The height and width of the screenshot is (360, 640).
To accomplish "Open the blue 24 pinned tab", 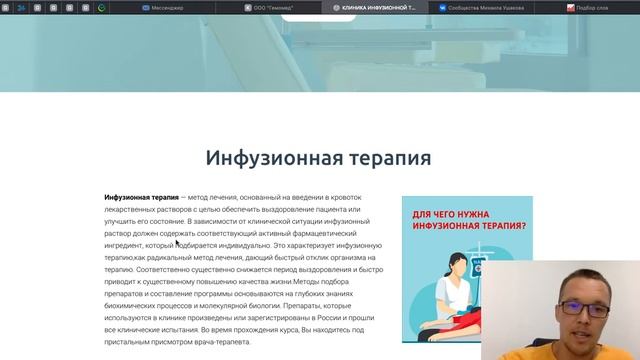I will [x=21, y=8].
